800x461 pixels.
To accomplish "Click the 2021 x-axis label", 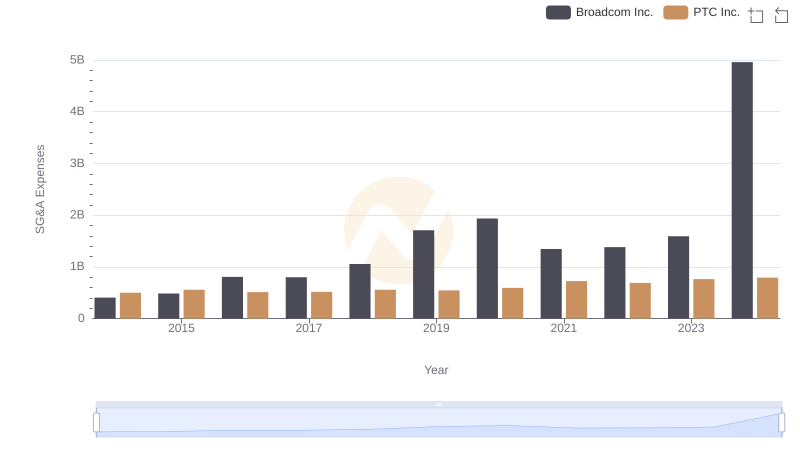I will pyautogui.click(x=563, y=328).
